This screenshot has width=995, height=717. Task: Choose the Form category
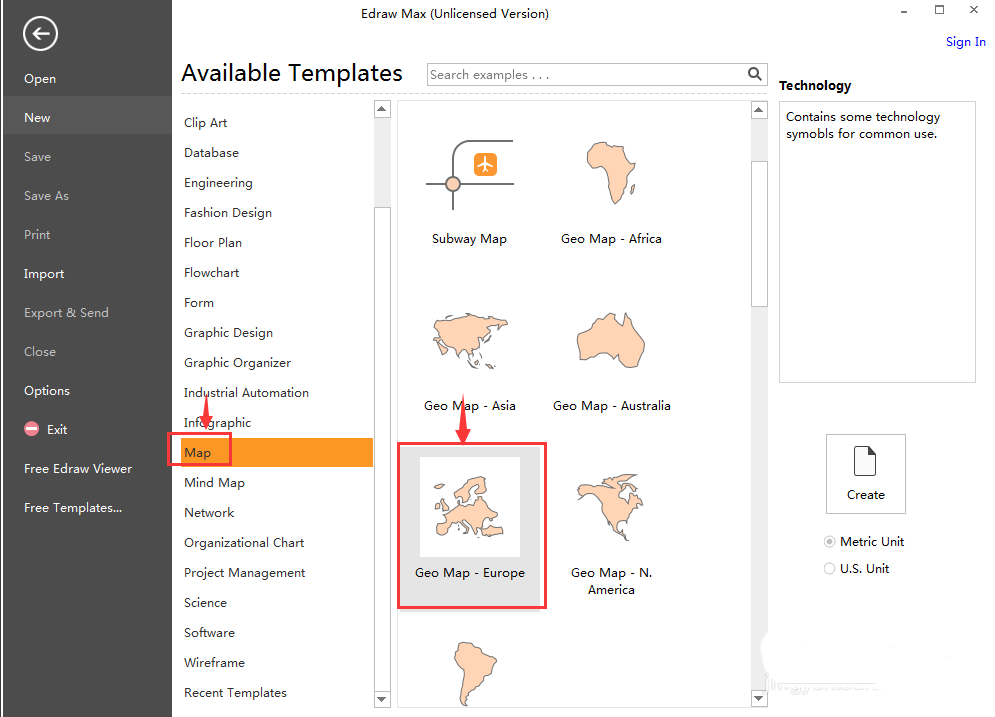tap(199, 303)
